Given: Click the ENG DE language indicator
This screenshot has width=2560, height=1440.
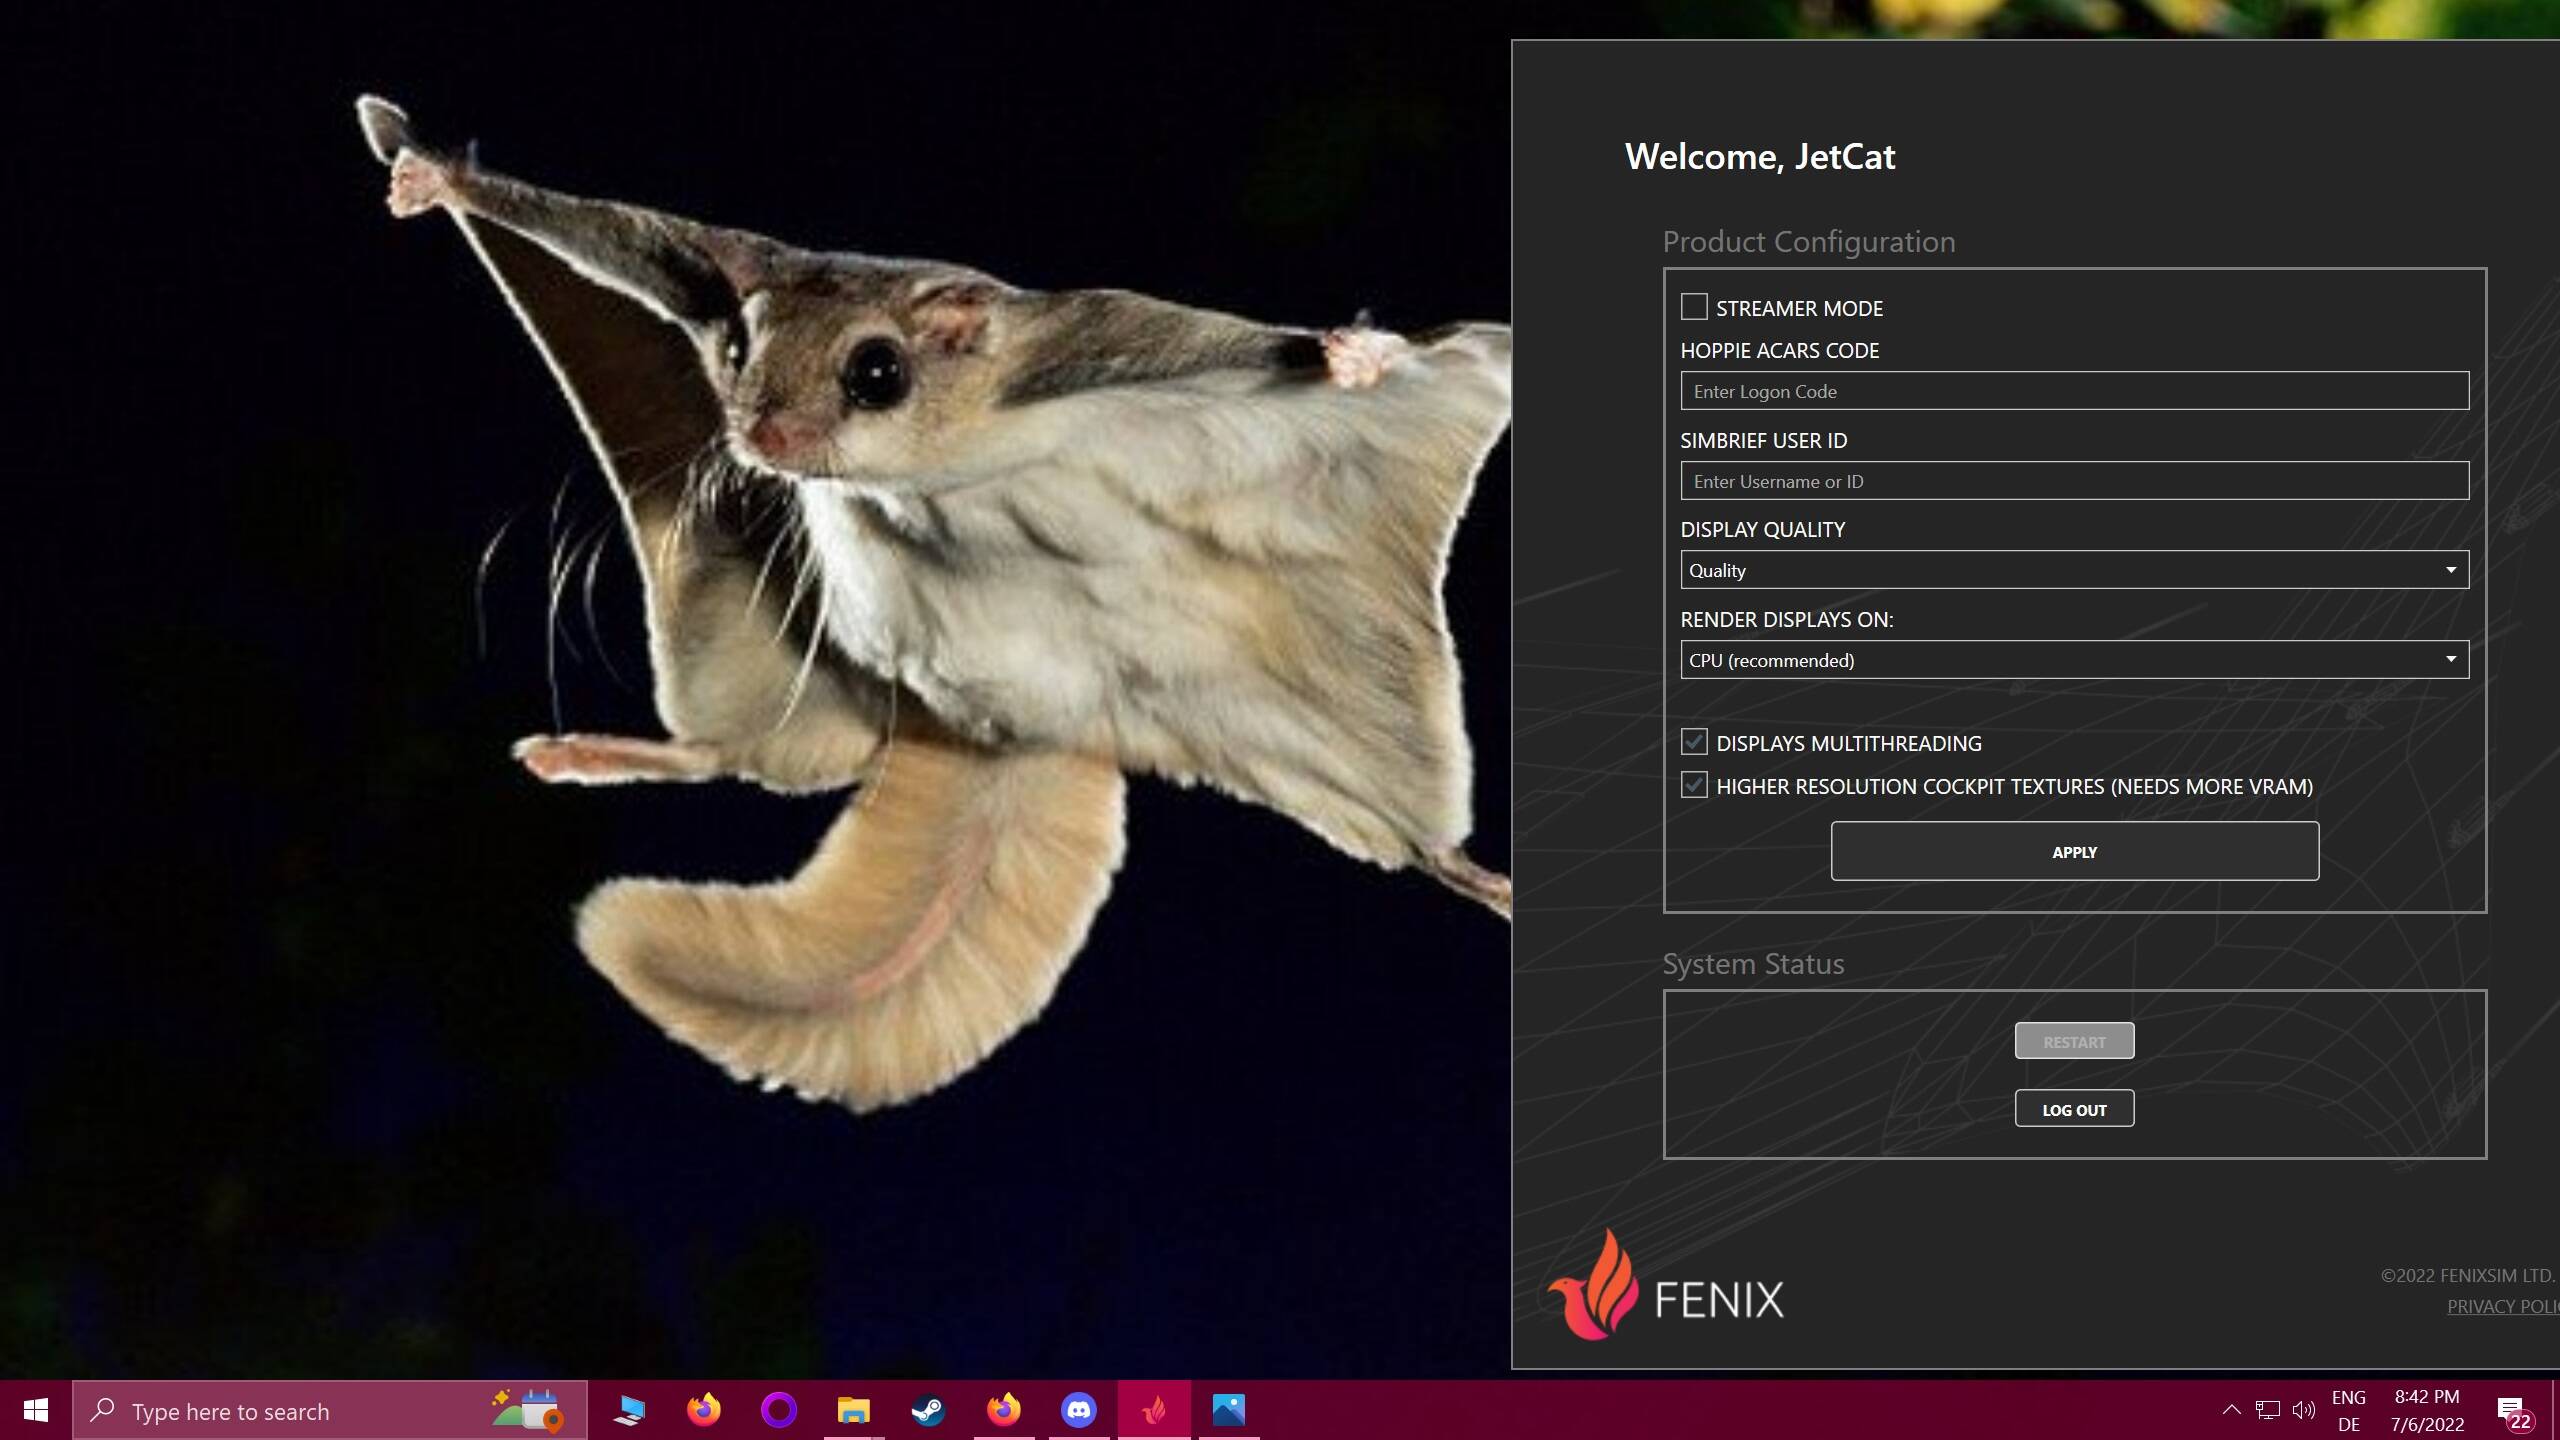Looking at the screenshot, I should tap(2348, 1410).
